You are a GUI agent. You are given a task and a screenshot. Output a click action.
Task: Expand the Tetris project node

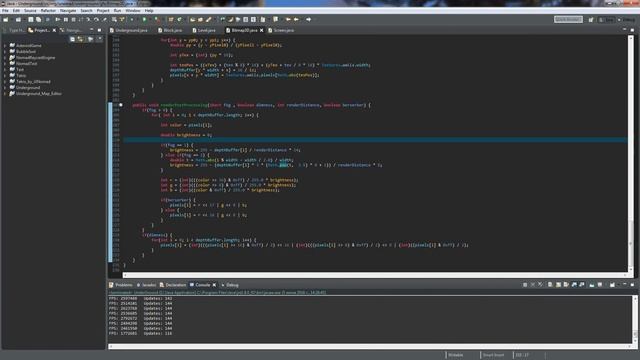pyautogui.click(x=5, y=76)
